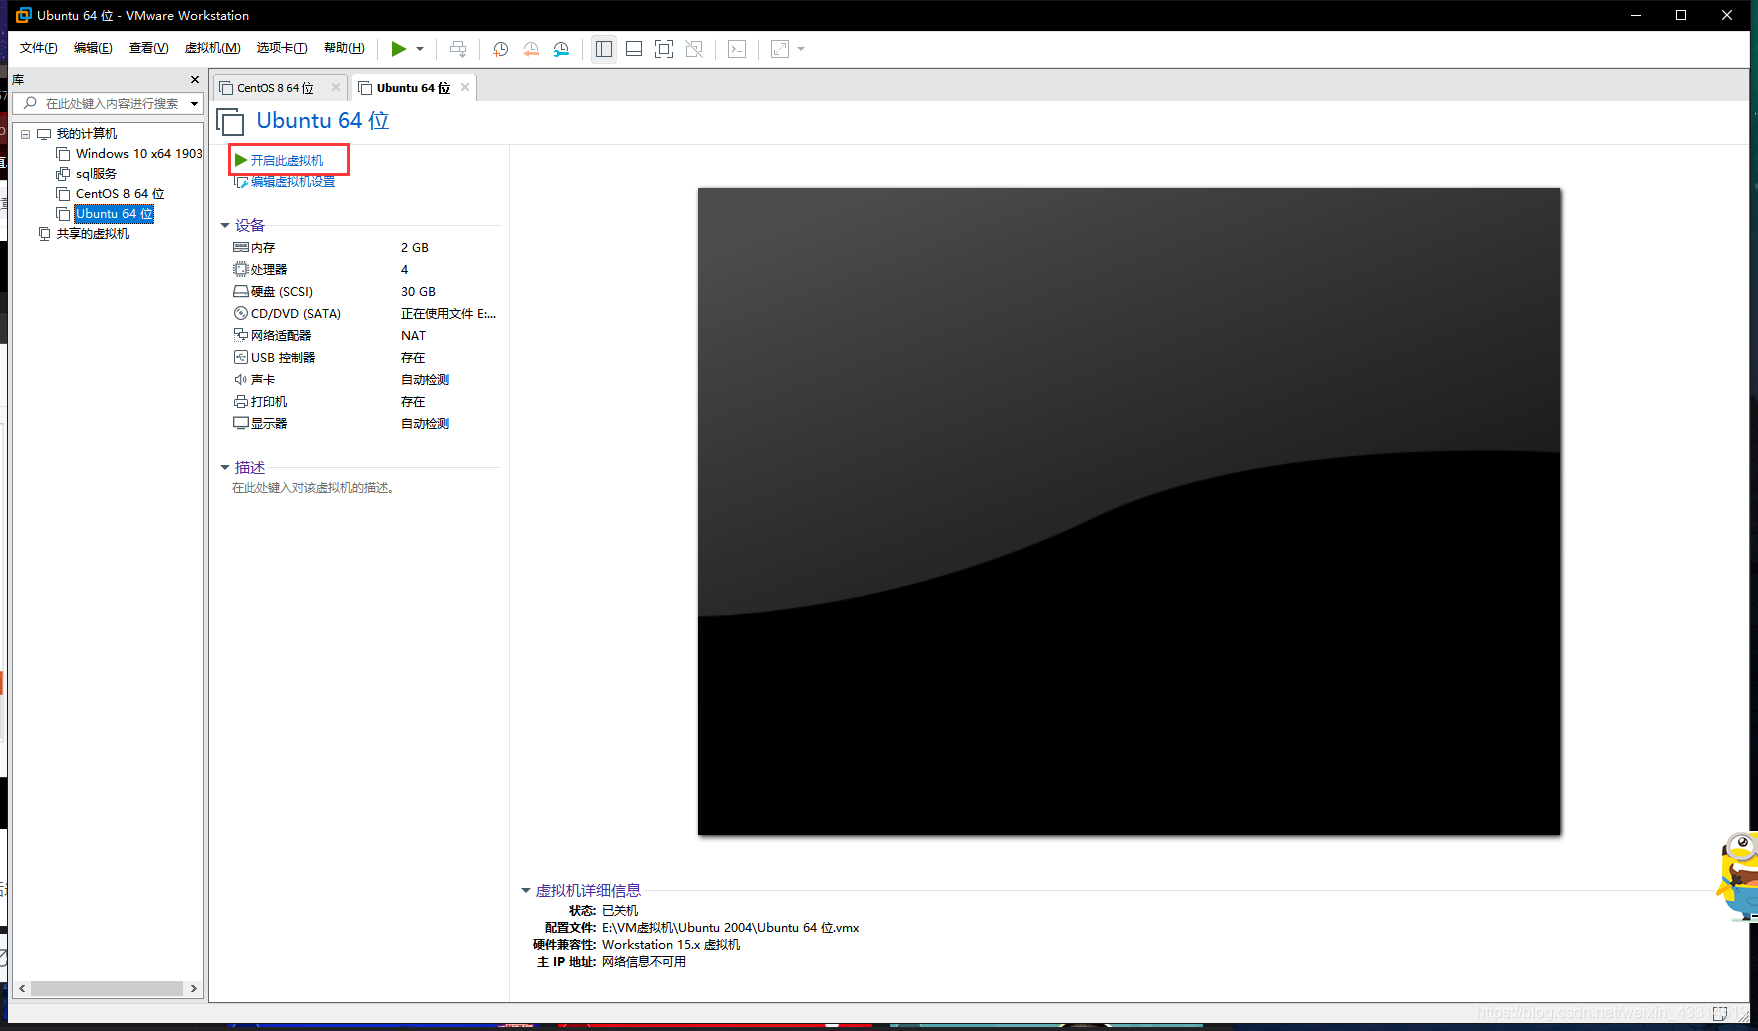Open the stretch display dropdown arrow
Screen dimensions: 1758x1031
pyautogui.click(x=801, y=49)
